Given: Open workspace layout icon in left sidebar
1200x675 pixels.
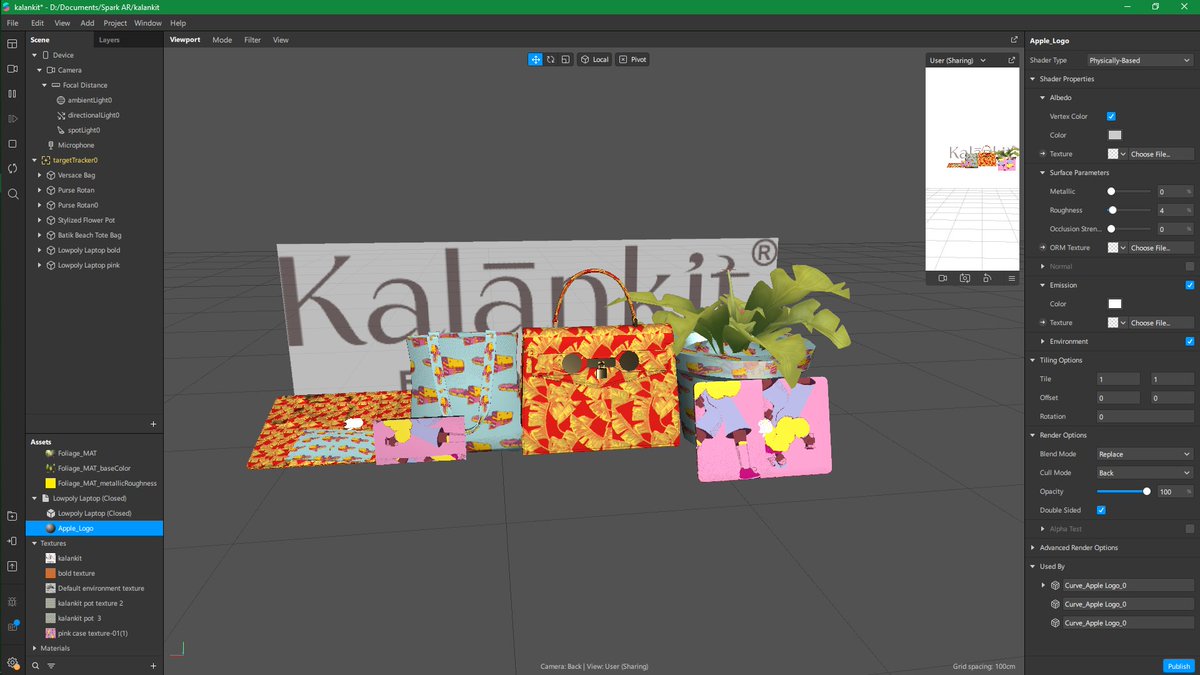Looking at the screenshot, I should click(x=13, y=44).
